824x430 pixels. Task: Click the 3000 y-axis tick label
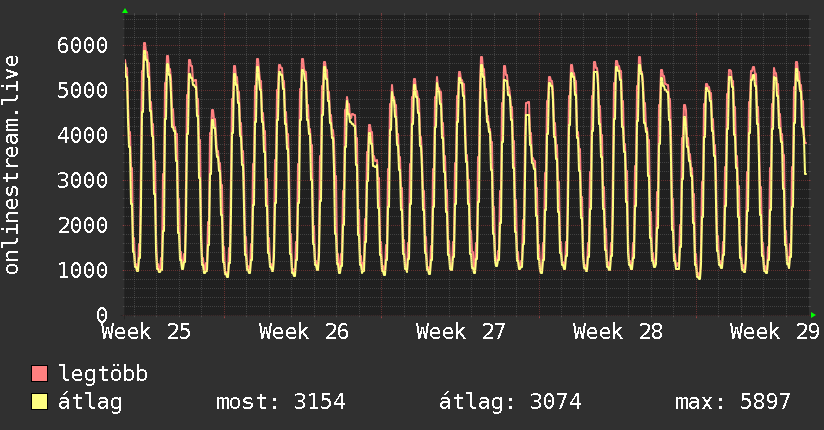(83, 180)
